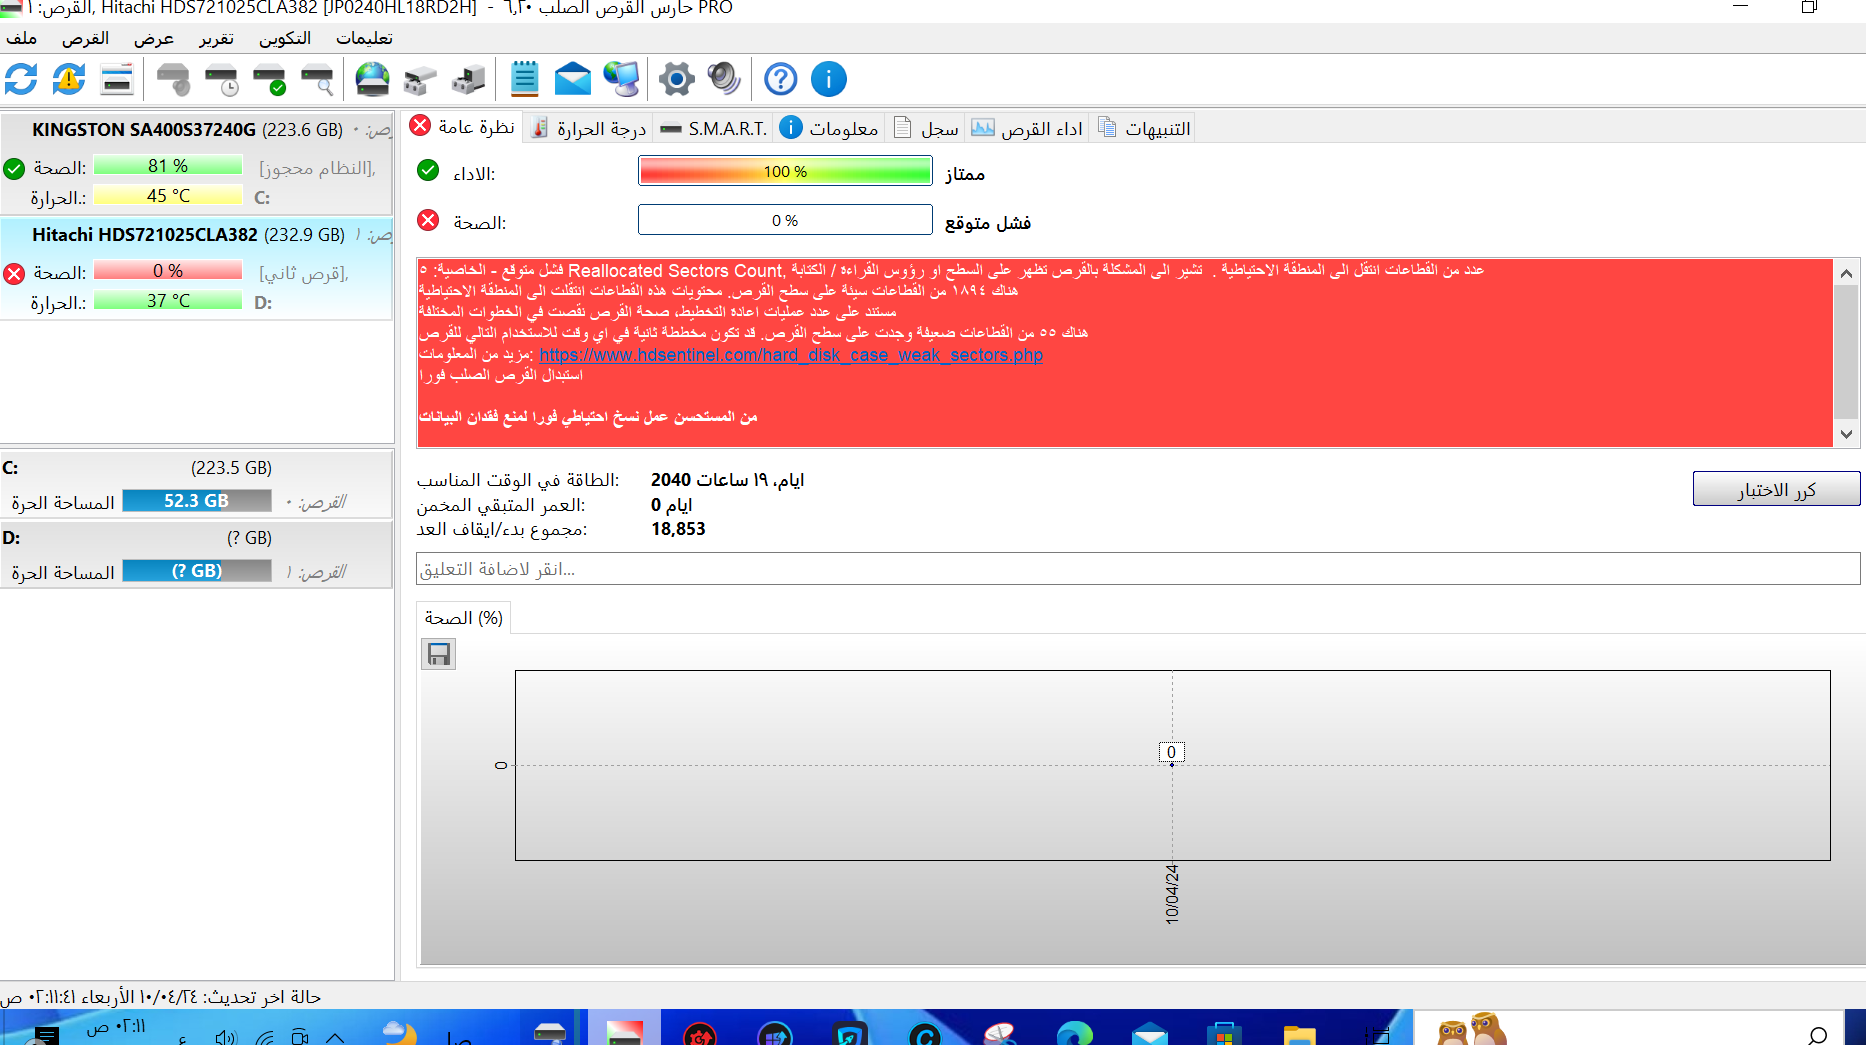Switch to the S.M.A.R.T. tab
The width and height of the screenshot is (1866, 1045).
click(714, 128)
